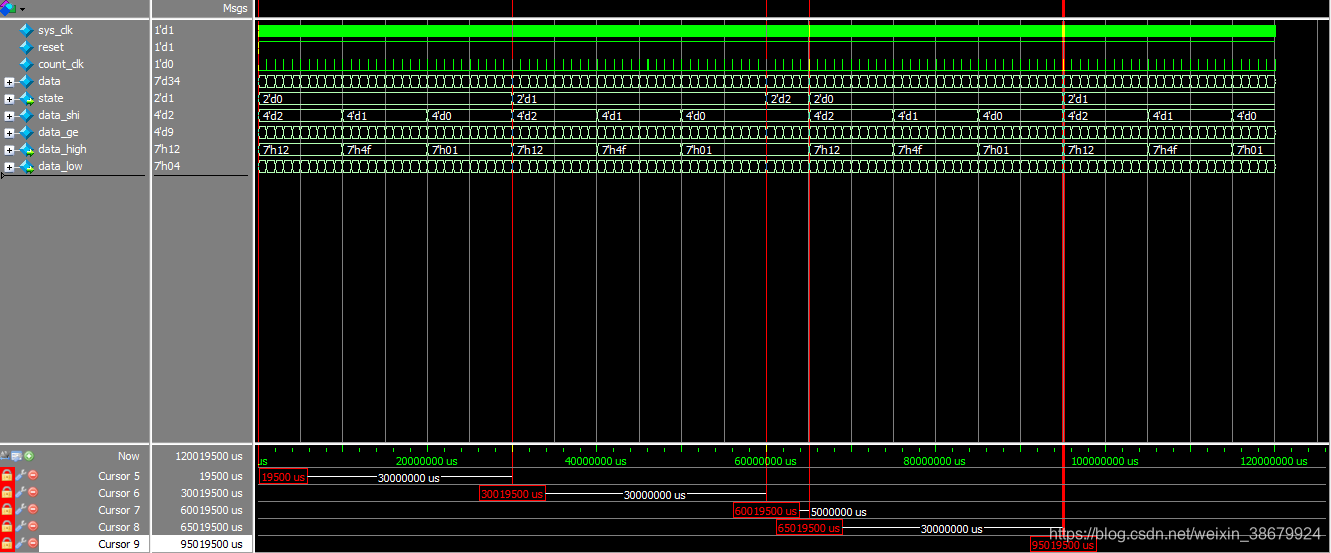Expand the data_high signal
The image size is (1331, 553).
tap(9, 150)
